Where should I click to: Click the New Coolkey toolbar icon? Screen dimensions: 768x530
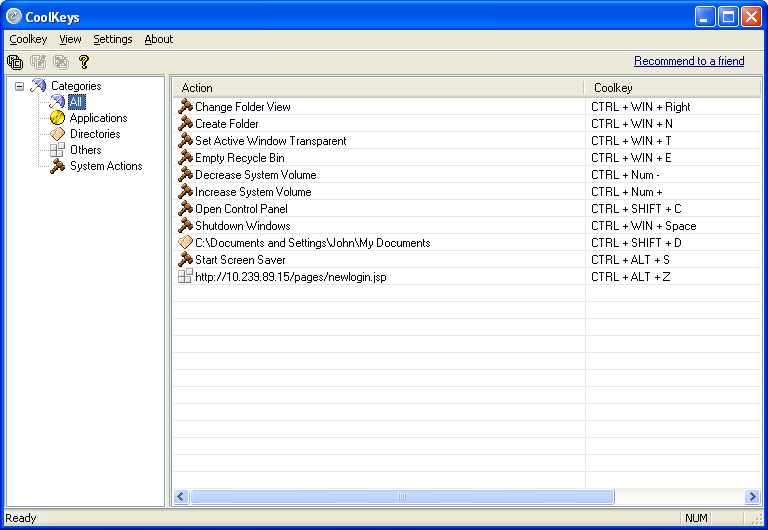15,62
